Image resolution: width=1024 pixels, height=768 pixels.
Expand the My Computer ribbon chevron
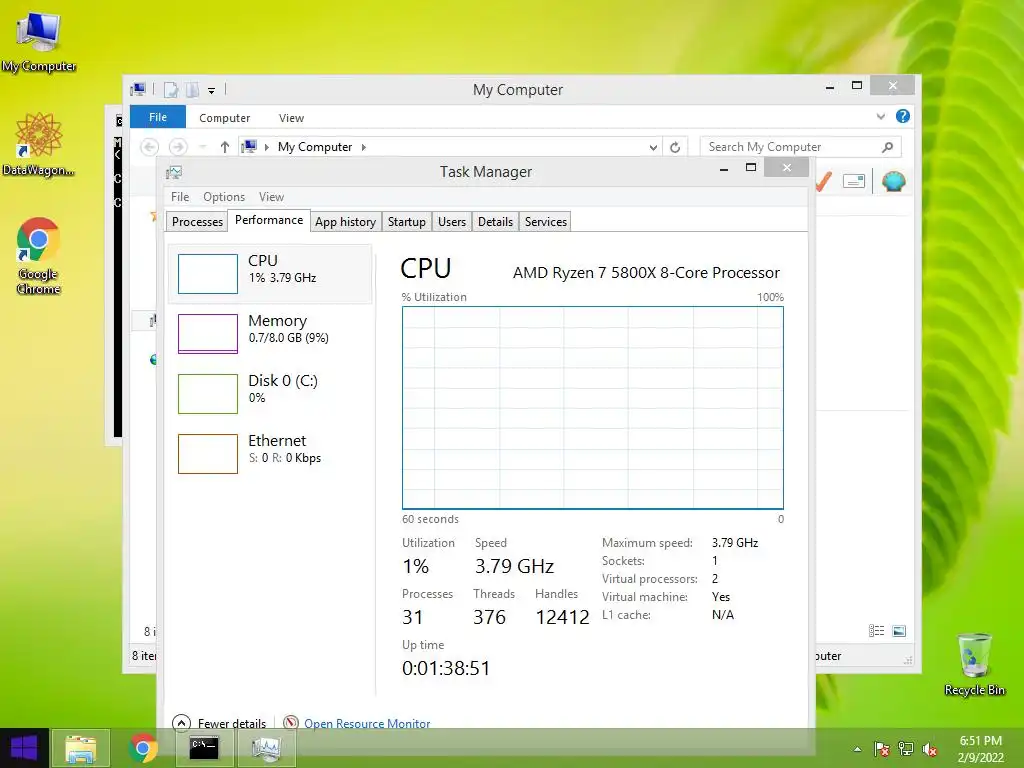(x=880, y=116)
